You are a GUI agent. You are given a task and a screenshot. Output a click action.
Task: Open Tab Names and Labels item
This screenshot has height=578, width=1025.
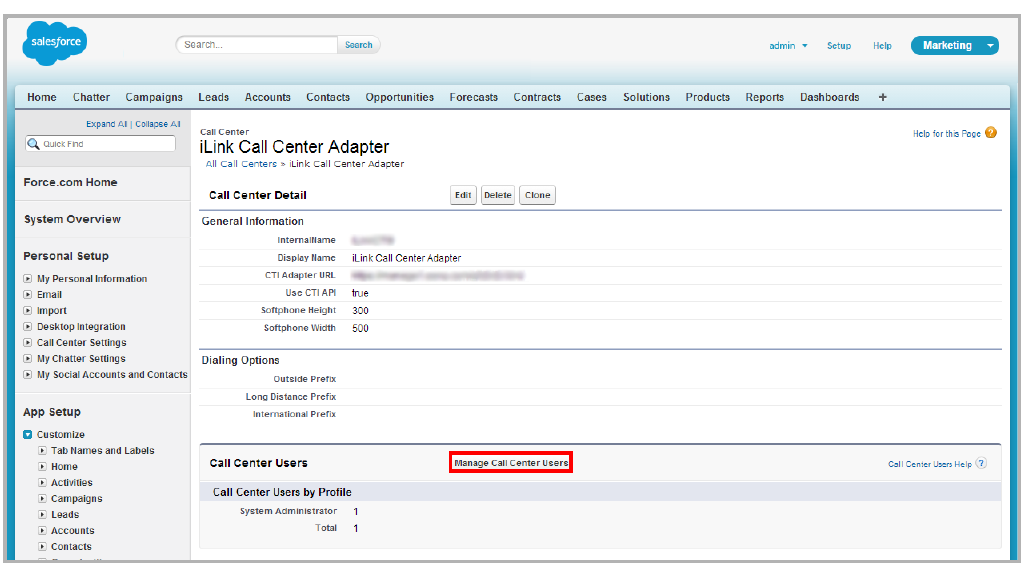(103, 450)
